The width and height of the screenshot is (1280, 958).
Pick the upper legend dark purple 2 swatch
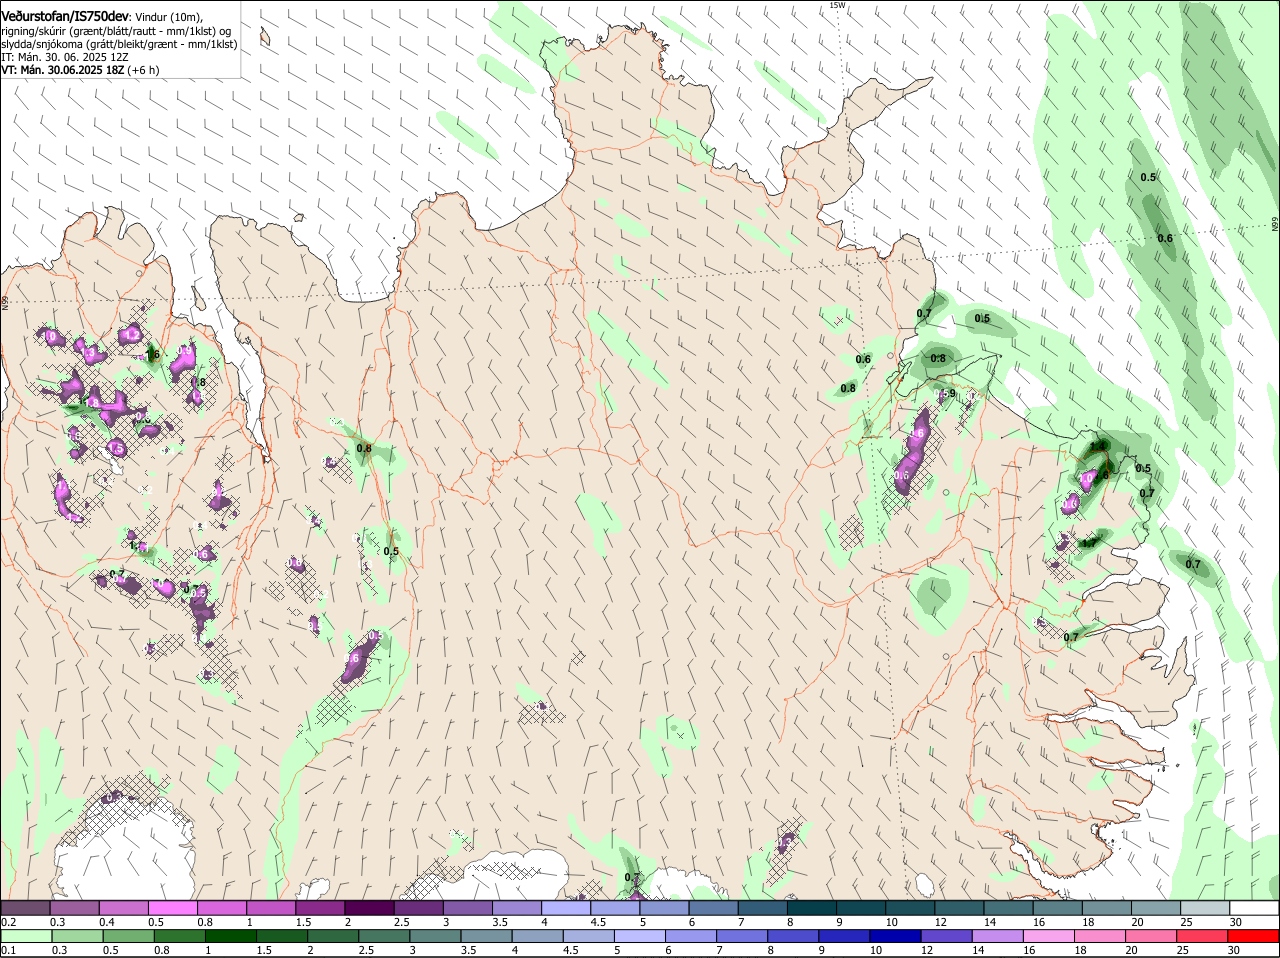[369, 908]
